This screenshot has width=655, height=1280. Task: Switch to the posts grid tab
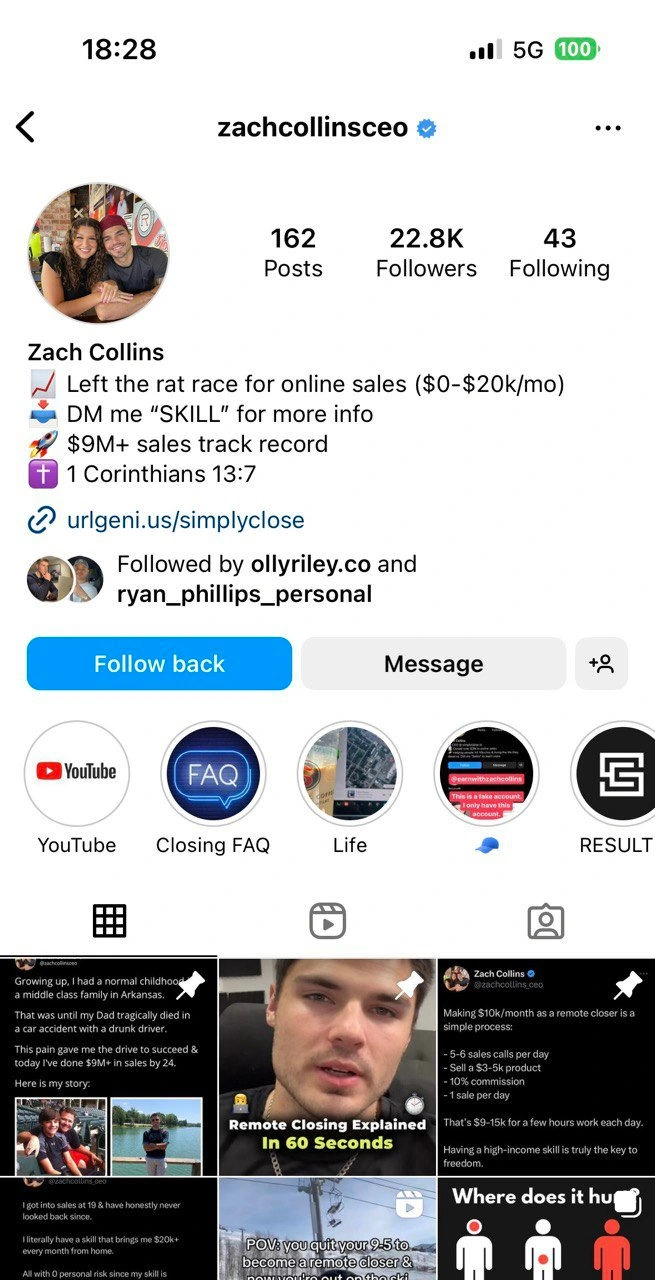coord(109,921)
